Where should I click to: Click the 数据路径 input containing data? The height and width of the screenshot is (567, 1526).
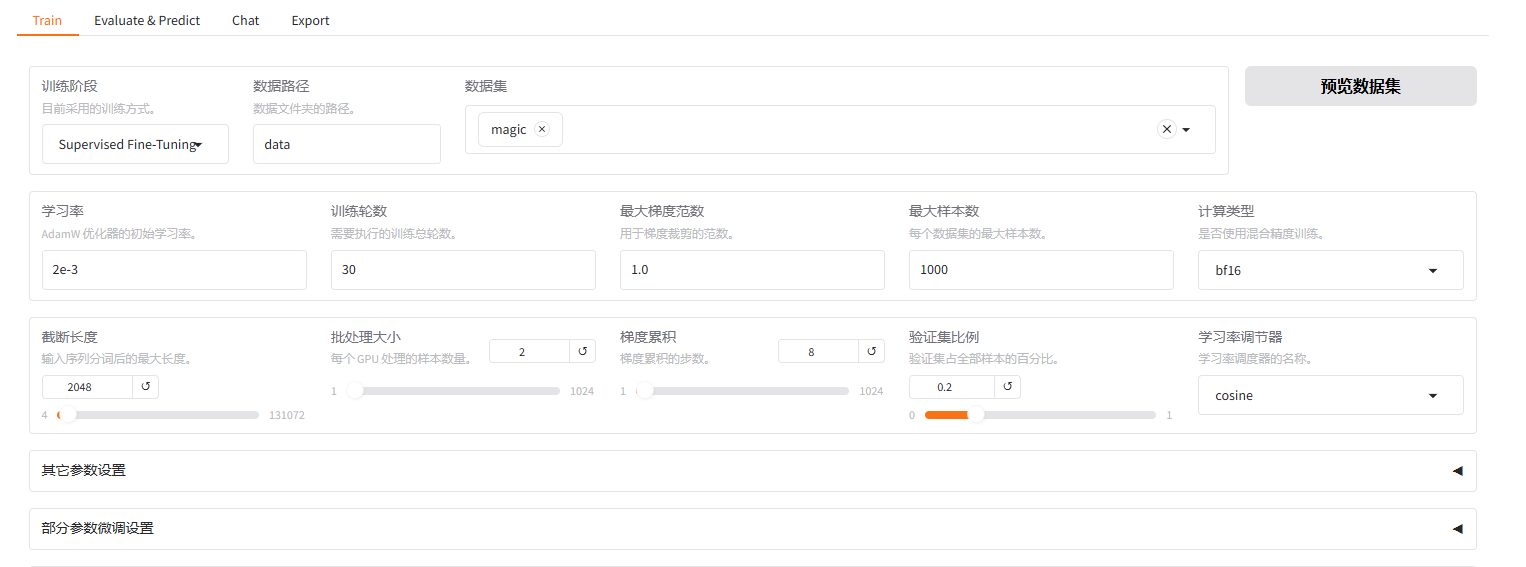(x=346, y=144)
